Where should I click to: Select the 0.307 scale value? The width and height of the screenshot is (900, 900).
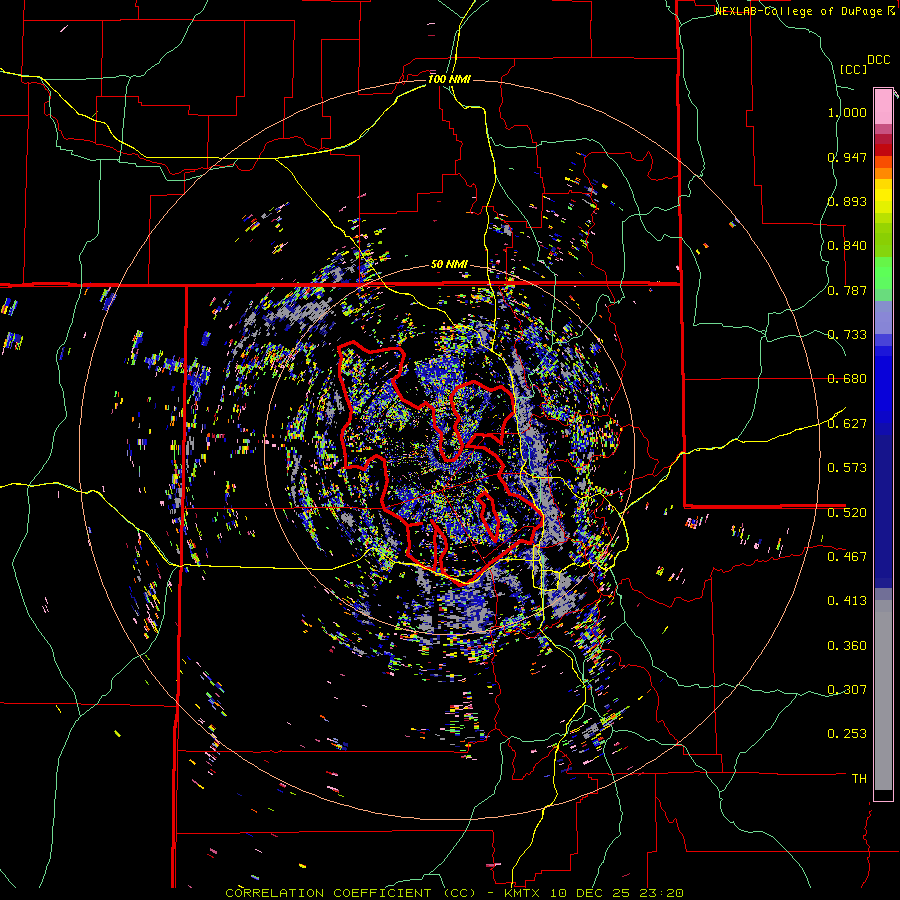coord(847,690)
